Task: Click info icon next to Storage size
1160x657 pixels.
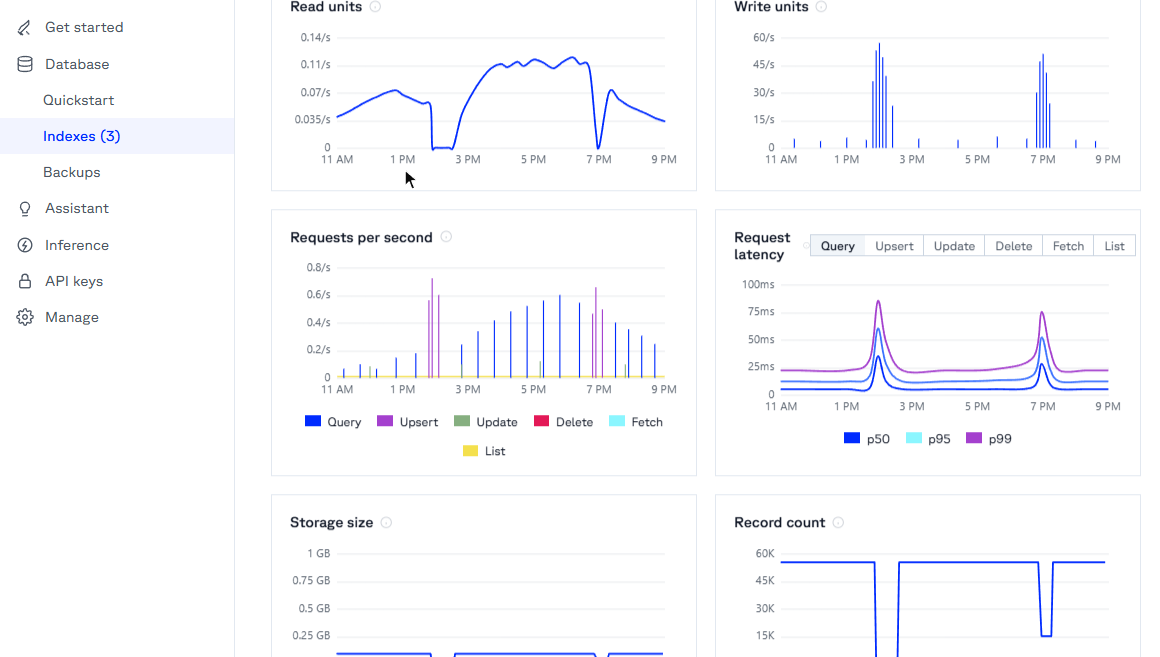Action: [386, 522]
